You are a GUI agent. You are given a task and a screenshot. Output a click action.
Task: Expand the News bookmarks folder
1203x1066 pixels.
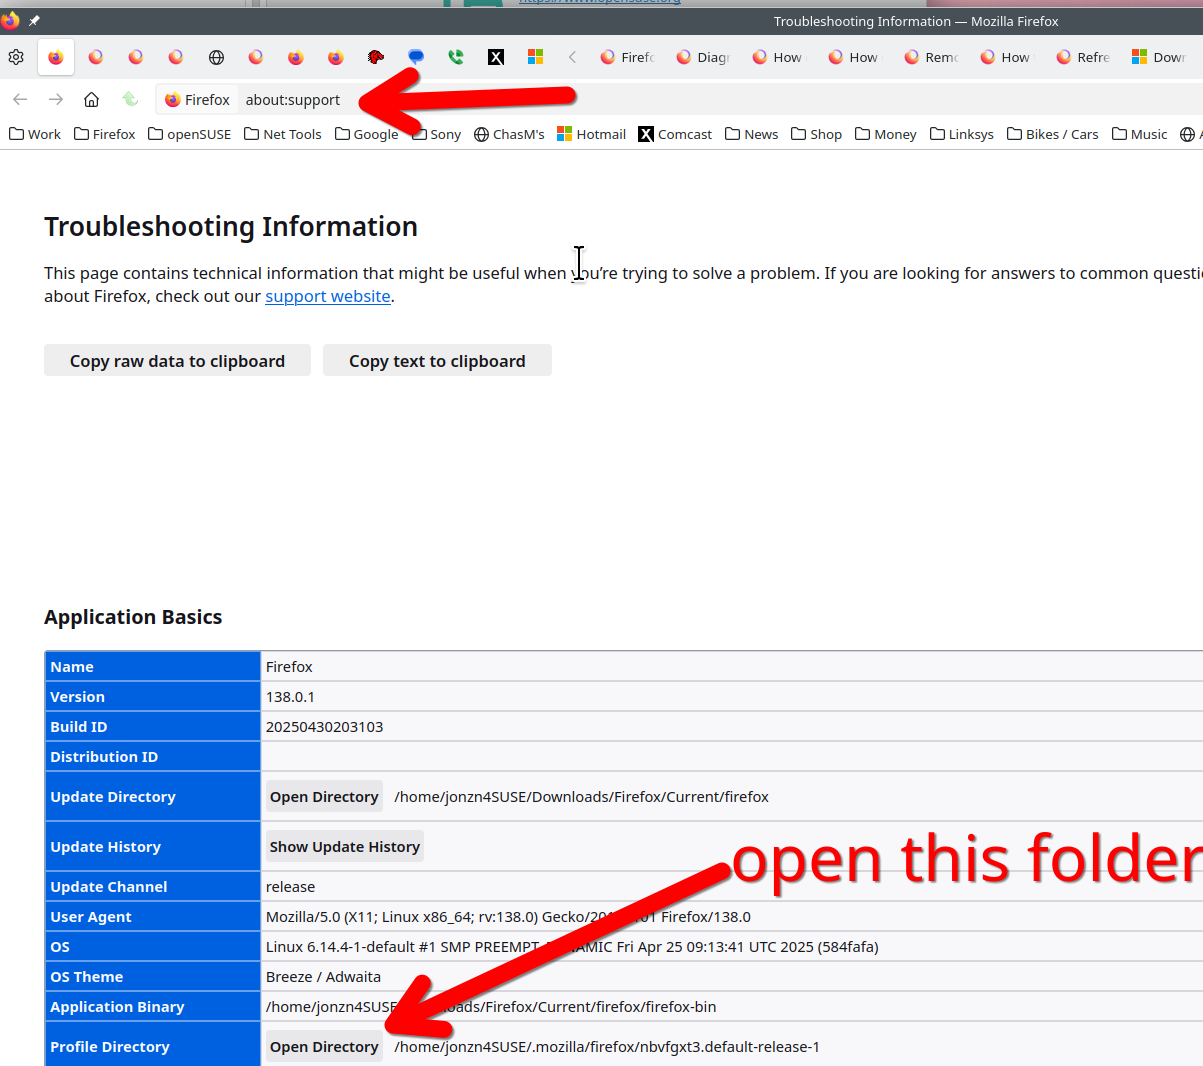coord(751,134)
